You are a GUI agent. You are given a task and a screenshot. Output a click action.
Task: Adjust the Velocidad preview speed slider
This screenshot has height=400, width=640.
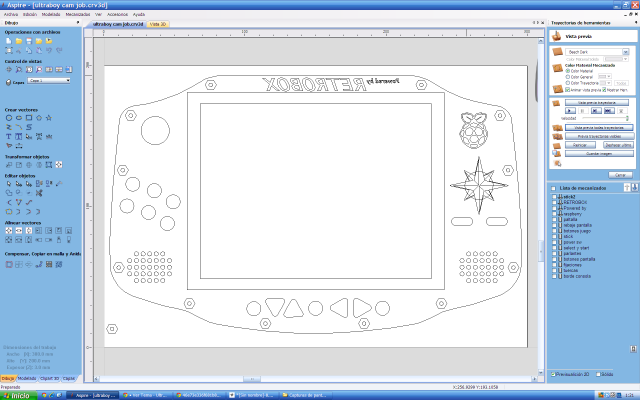coord(605,118)
